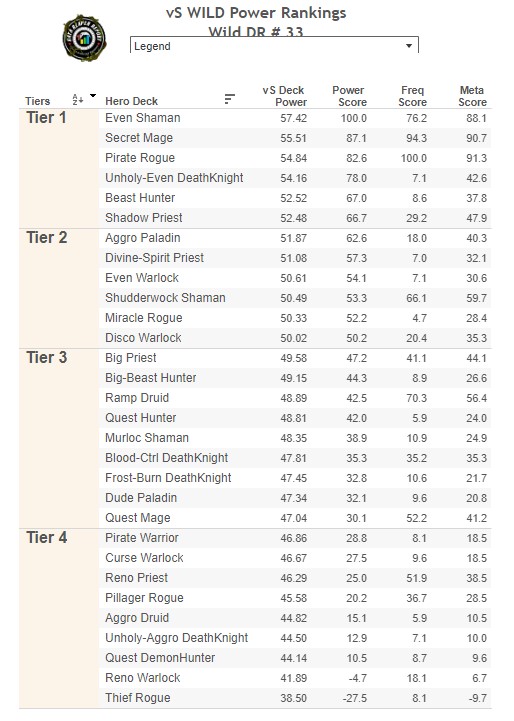Select the Tier 3 group label
Viewport: 514px width, 721px height.
click(46, 358)
